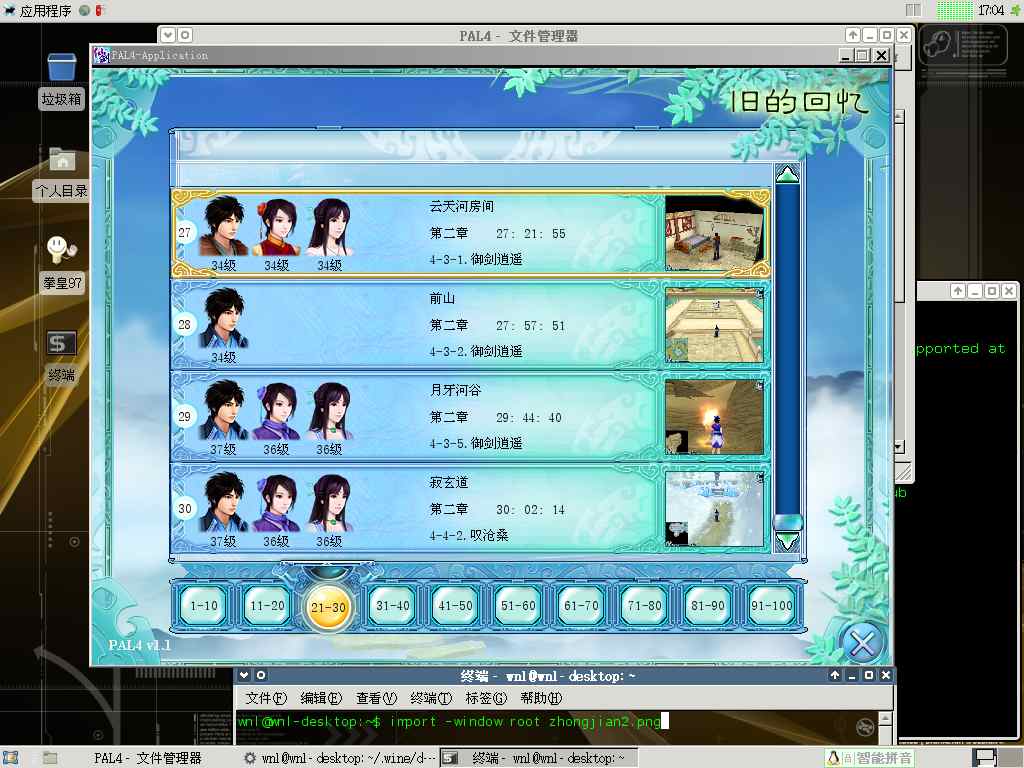This screenshot has height=768, width=1024.
Task: Select save slot 29 月牙河谷
Action: click(x=471, y=417)
